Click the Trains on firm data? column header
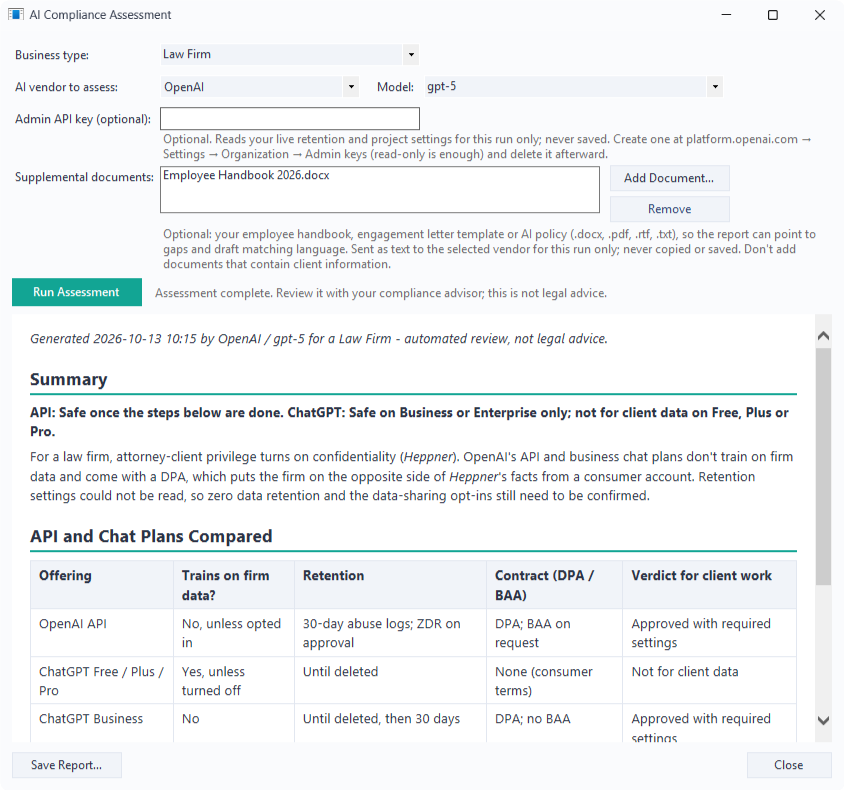 pyautogui.click(x=234, y=585)
